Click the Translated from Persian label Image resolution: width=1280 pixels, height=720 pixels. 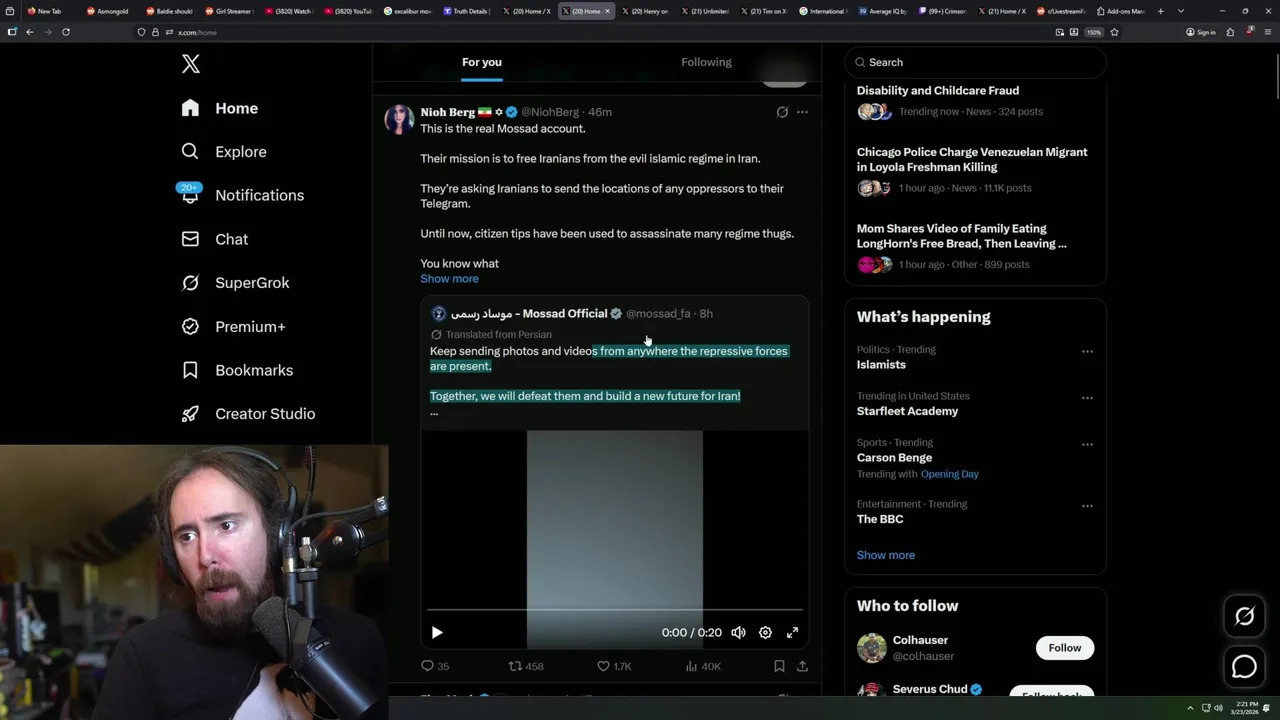tap(498, 335)
